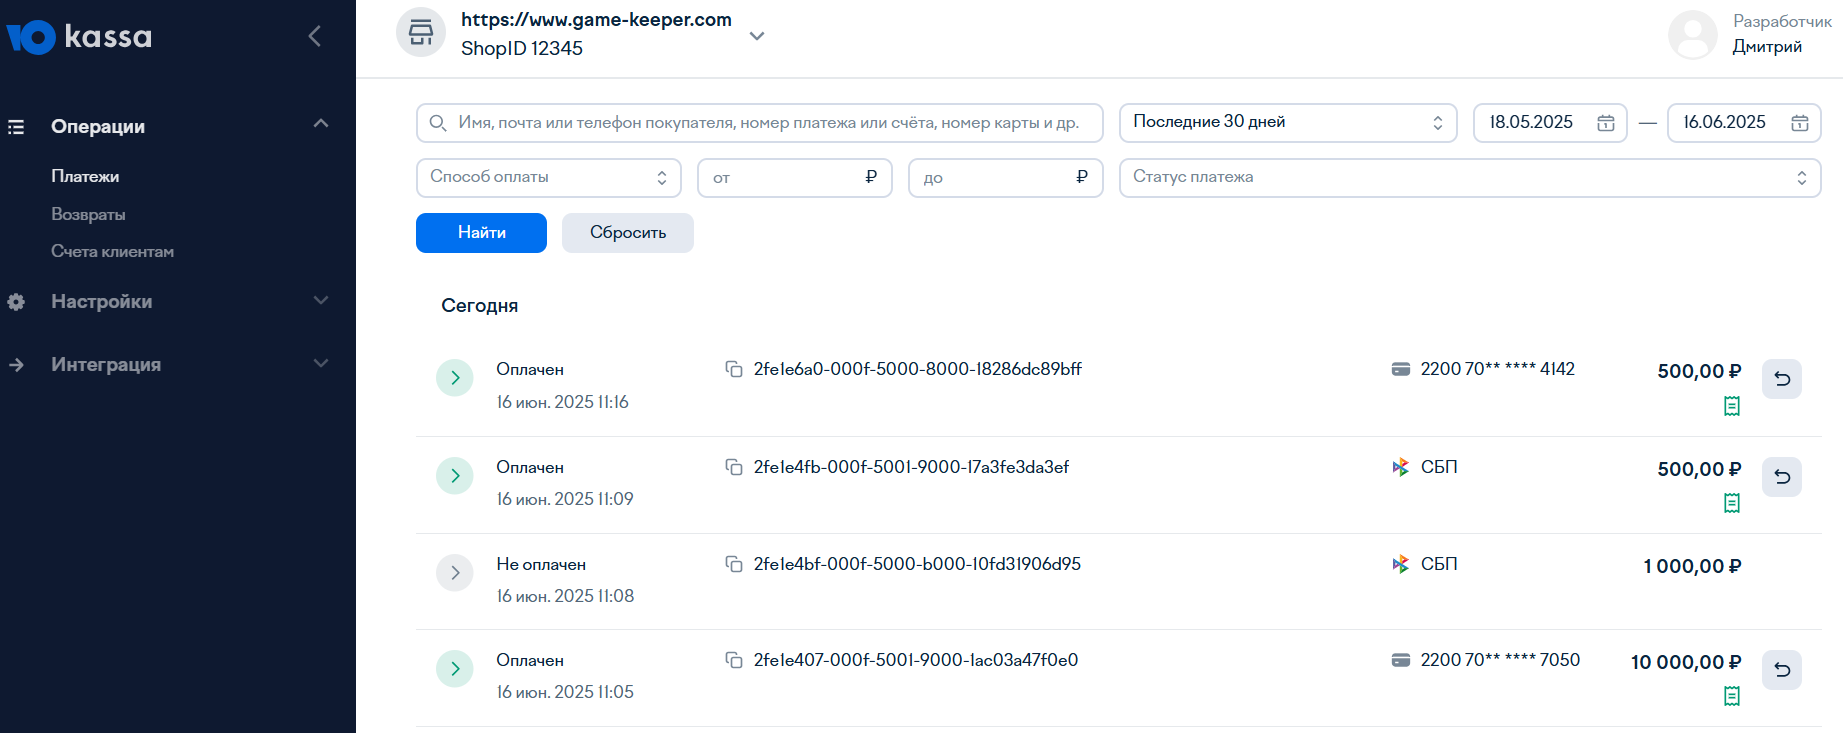
Task: Open the Возвраты menu item
Action: (88, 214)
